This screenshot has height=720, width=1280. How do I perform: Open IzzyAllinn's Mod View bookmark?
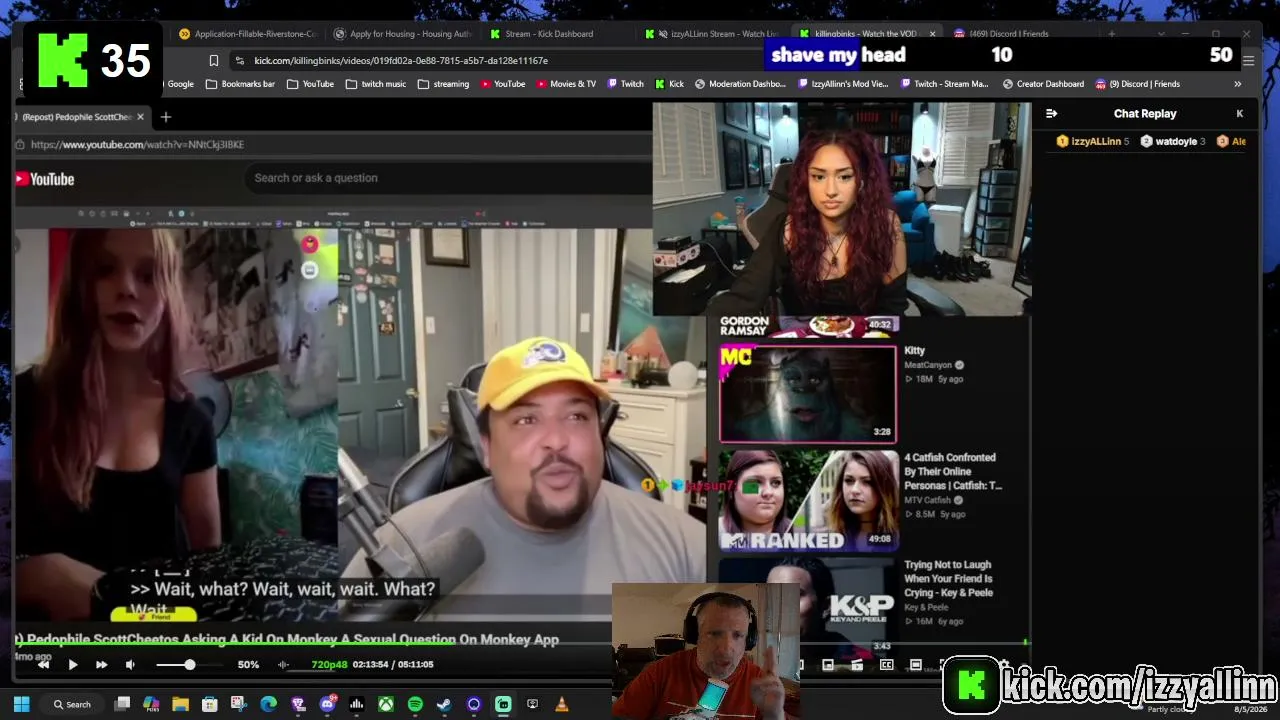843,84
